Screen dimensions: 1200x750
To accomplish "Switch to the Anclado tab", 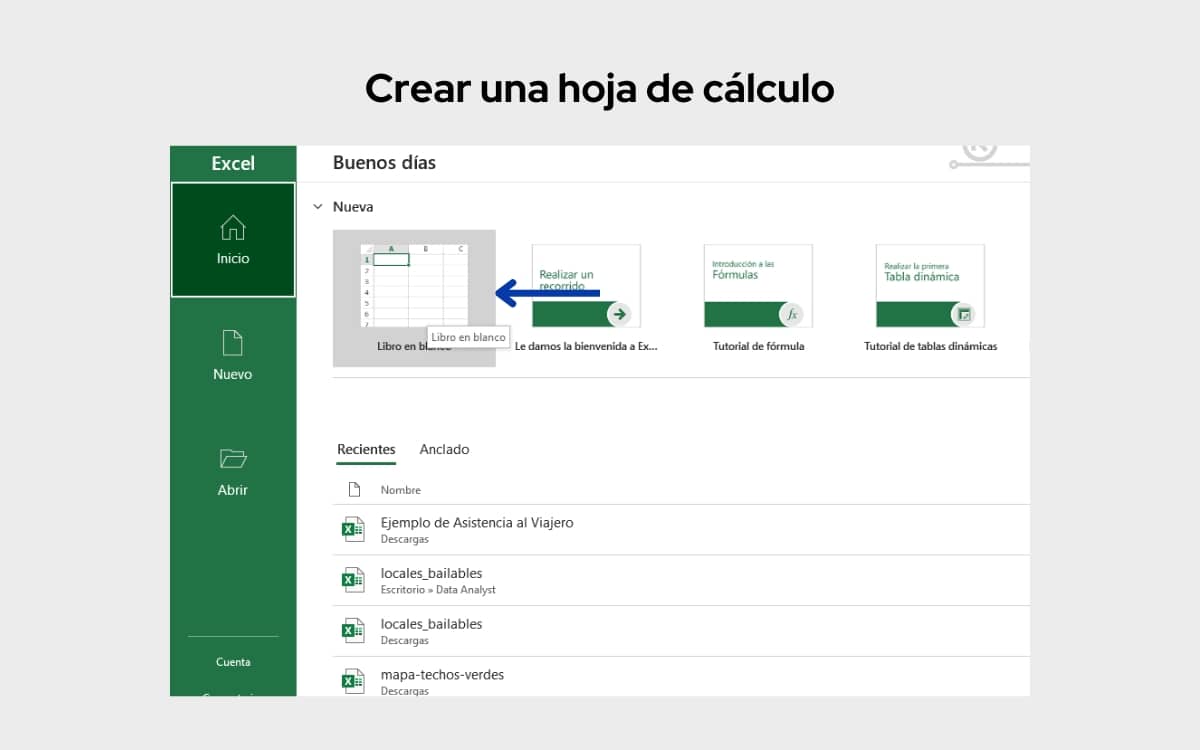I will point(444,449).
